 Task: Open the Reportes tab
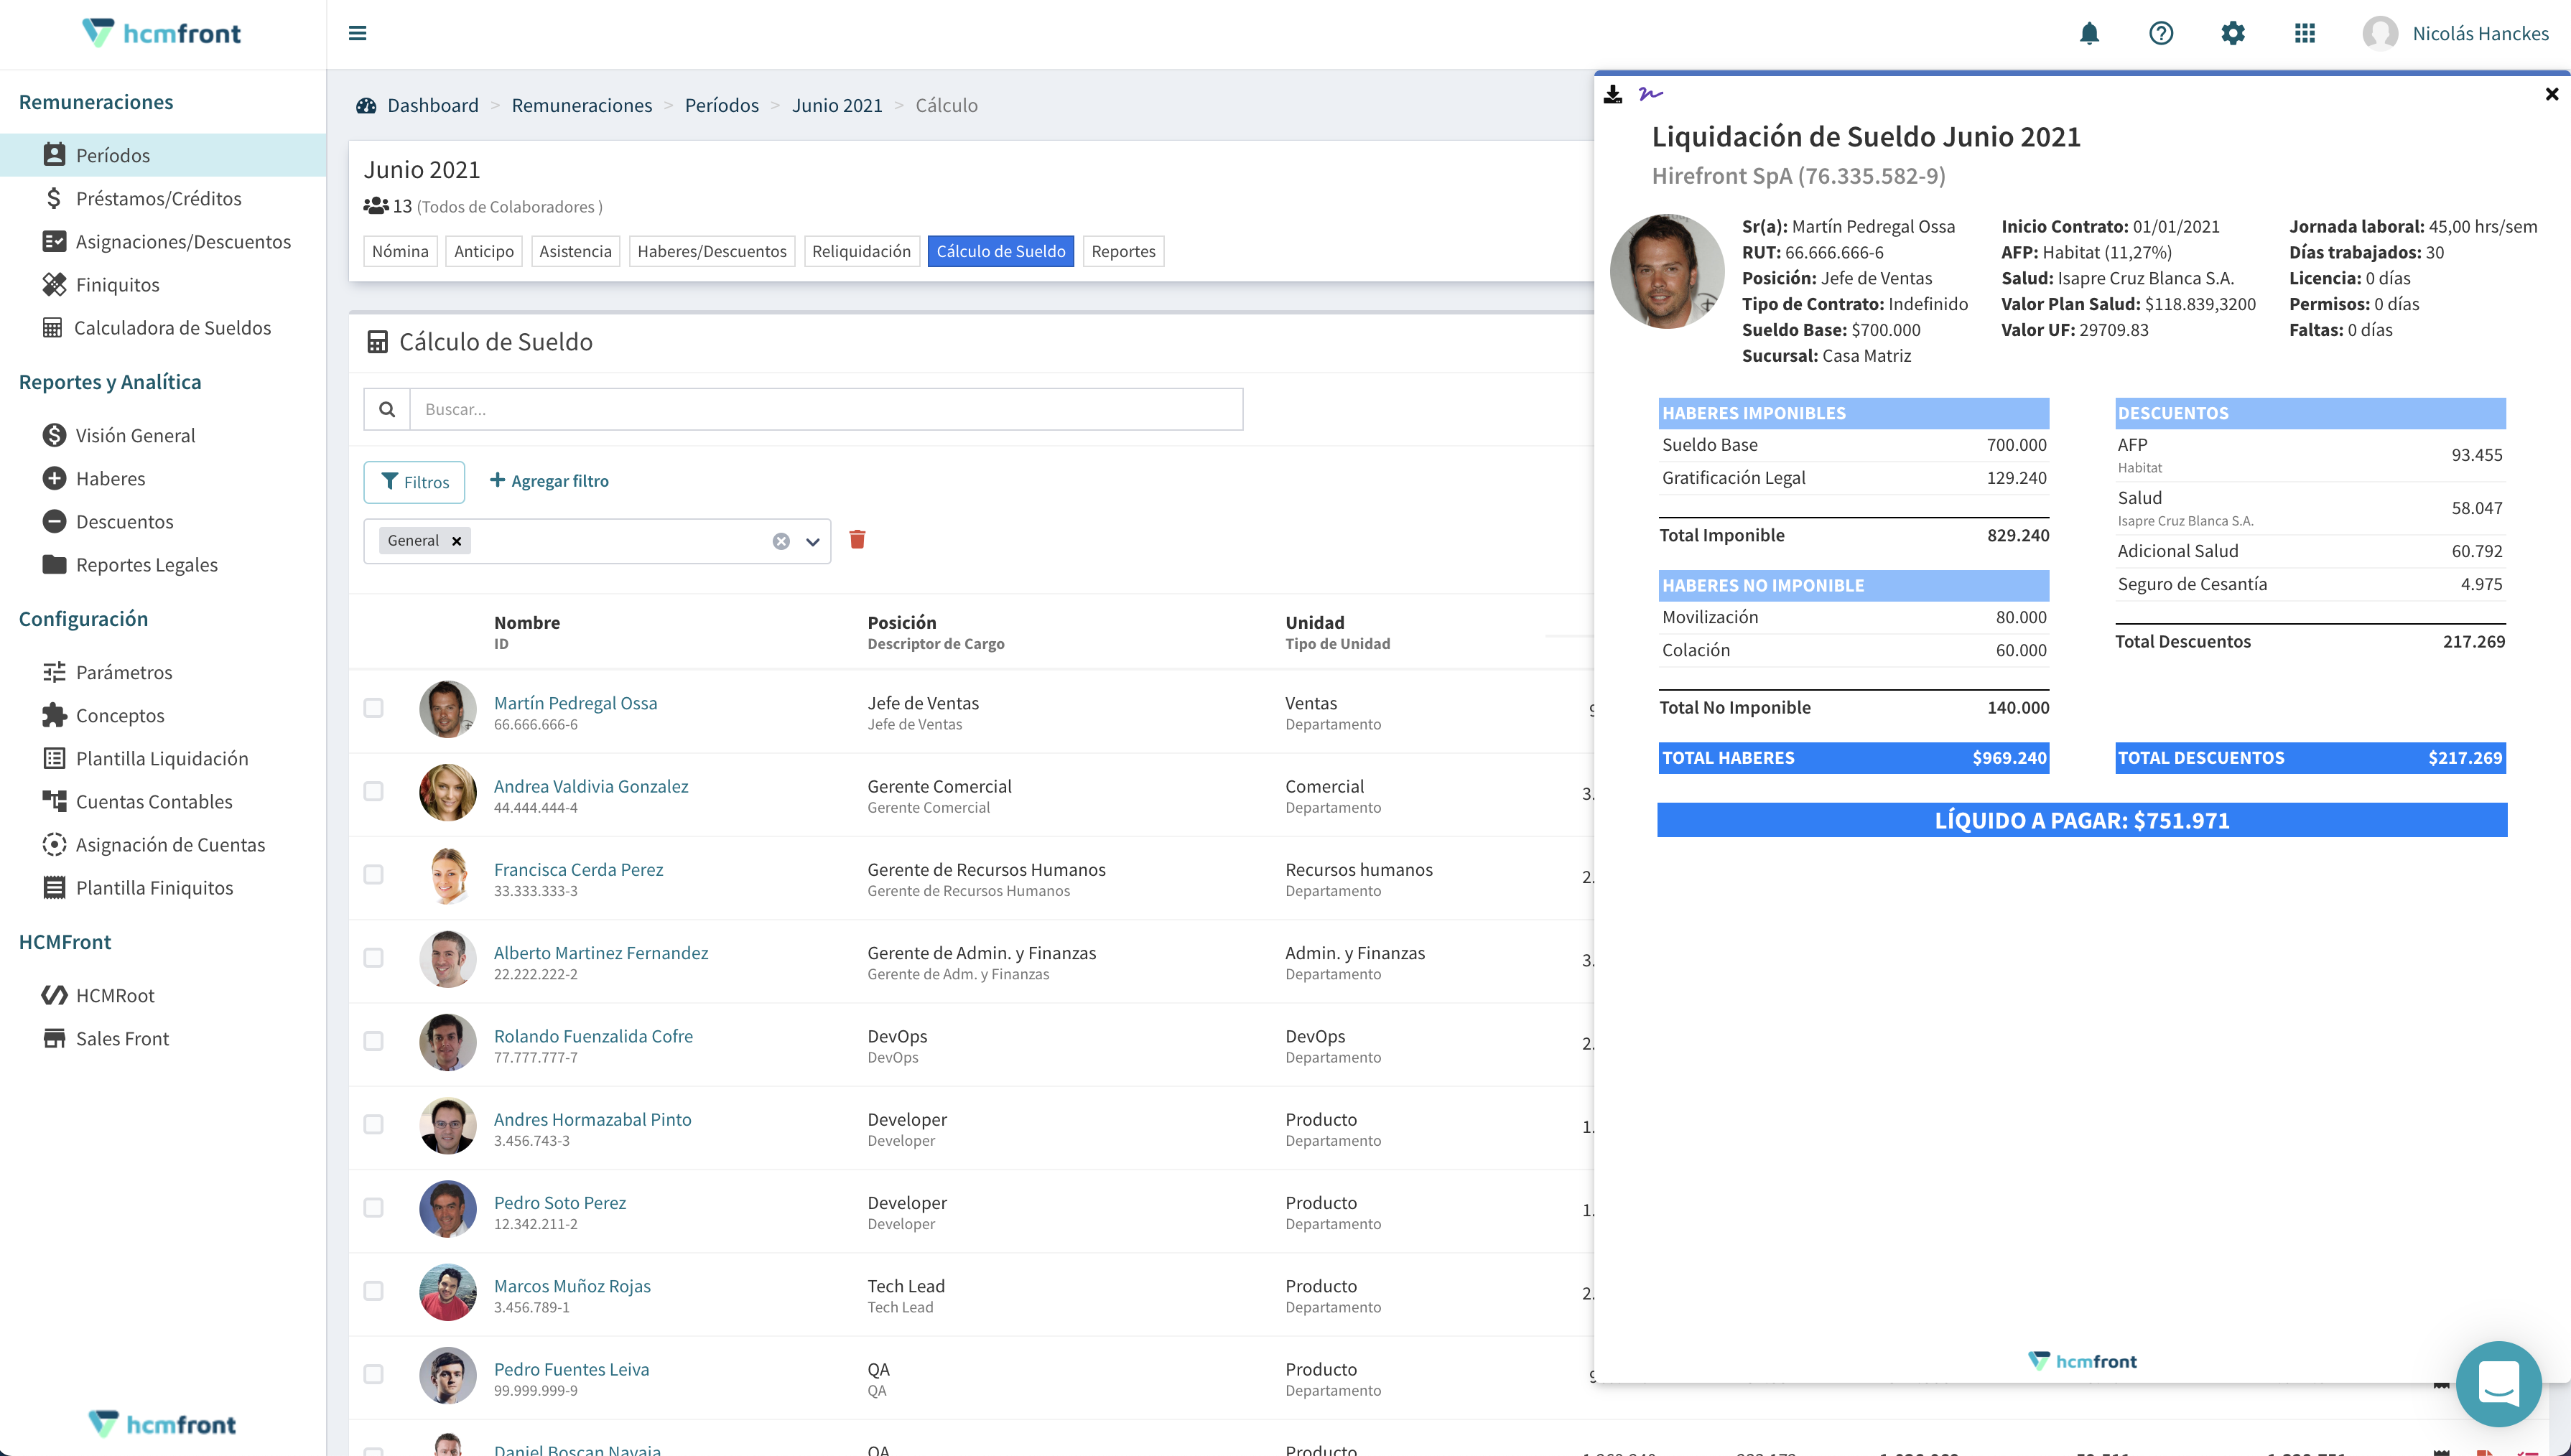click(1123, 251)
